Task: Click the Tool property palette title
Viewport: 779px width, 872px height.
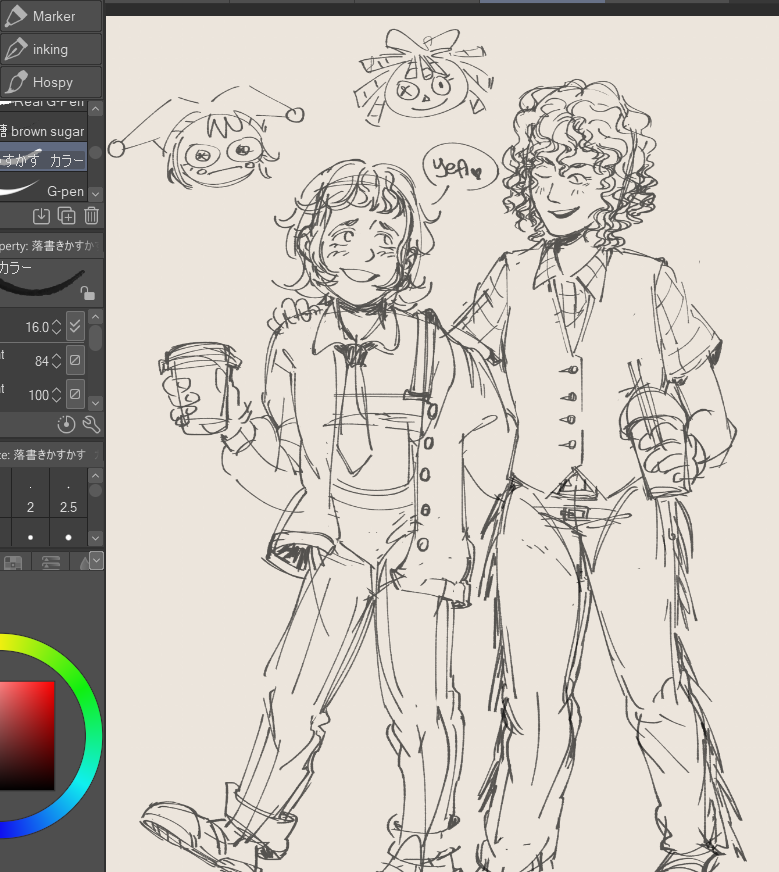Action: (x=51, y=246)
